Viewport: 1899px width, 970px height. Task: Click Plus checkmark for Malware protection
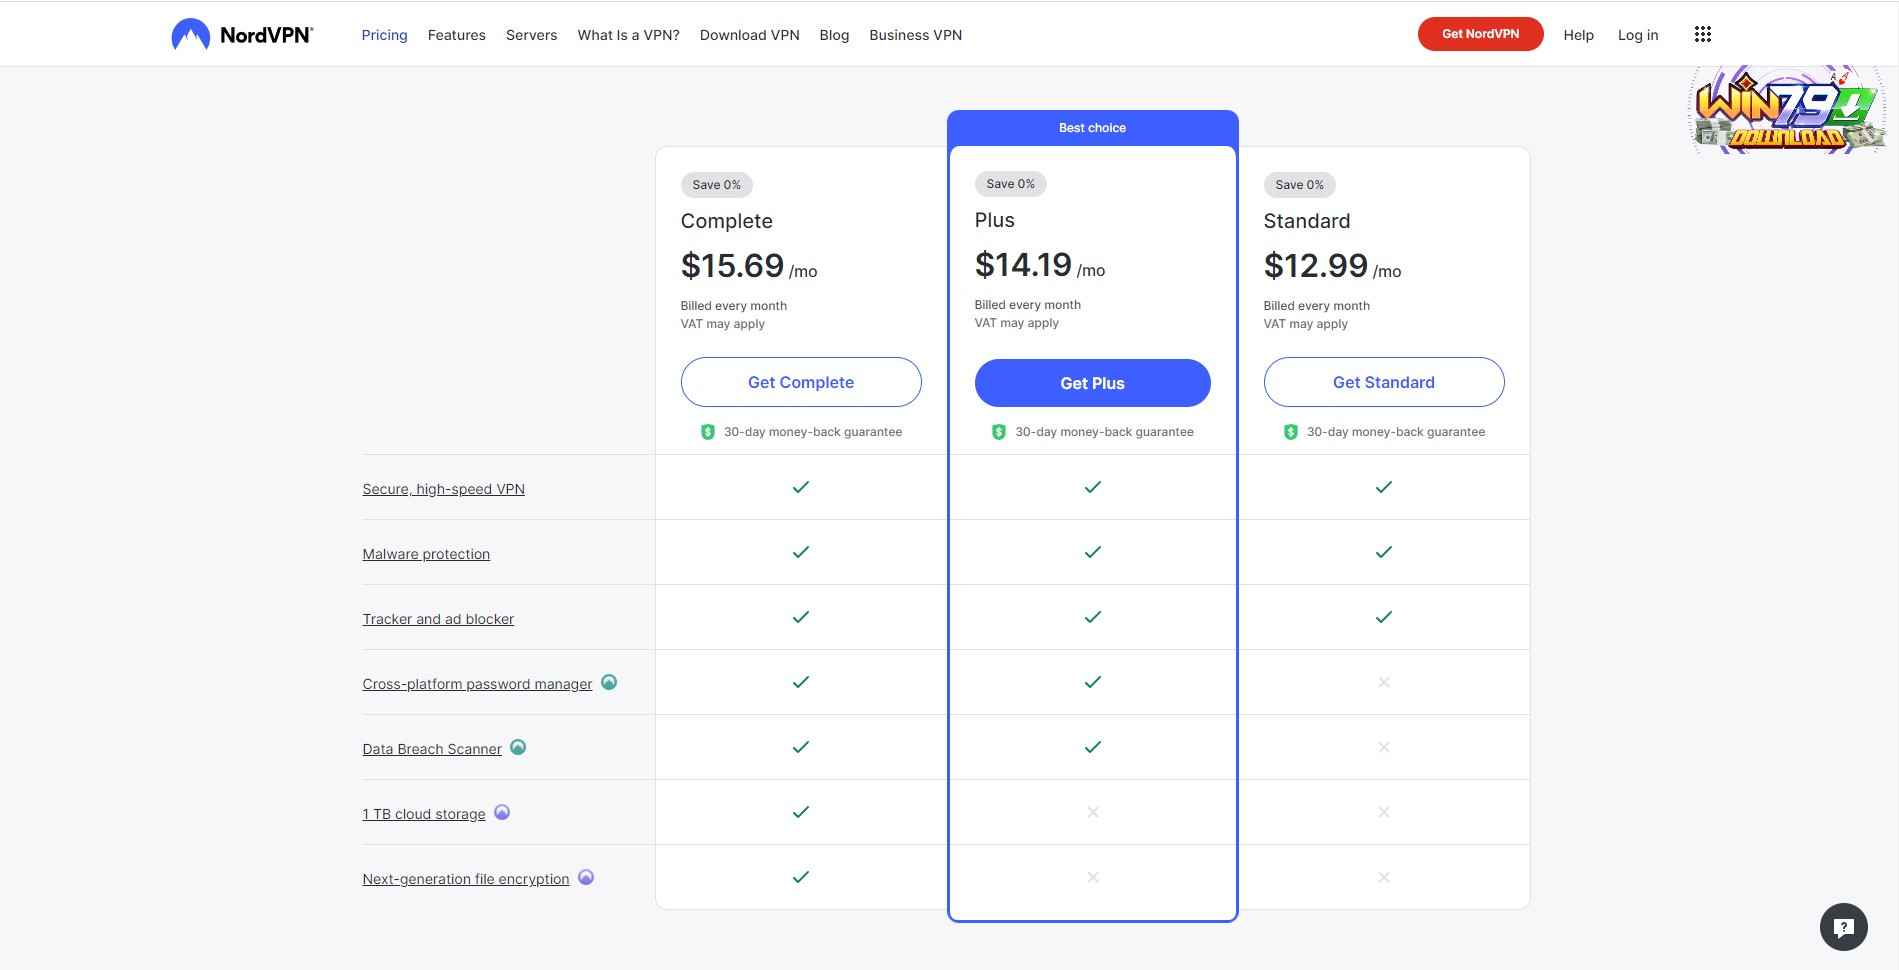1093,552
